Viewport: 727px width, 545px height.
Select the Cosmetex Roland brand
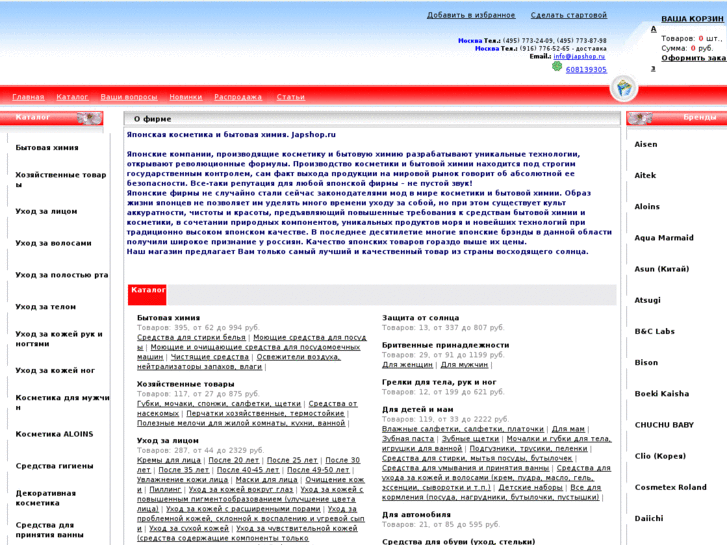click(670, 487)
